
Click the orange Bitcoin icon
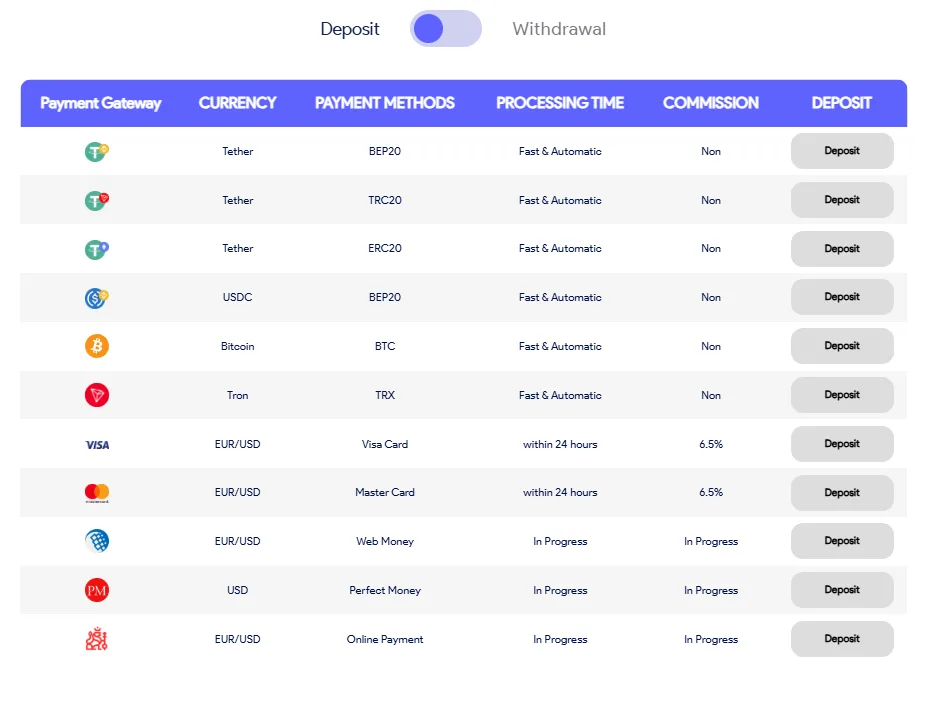click(97, 346)
